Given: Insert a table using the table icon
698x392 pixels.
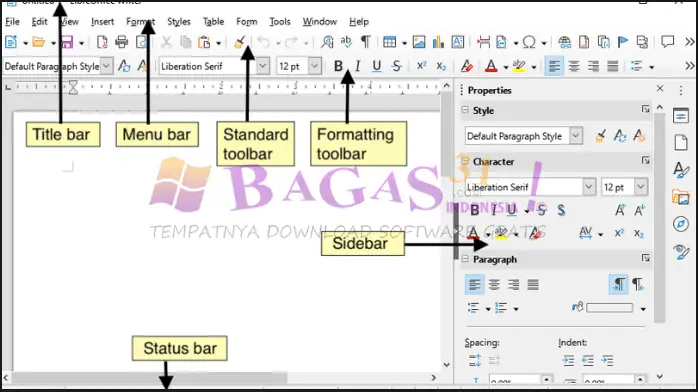Looking at the screenshot, I should click(390, 42).
